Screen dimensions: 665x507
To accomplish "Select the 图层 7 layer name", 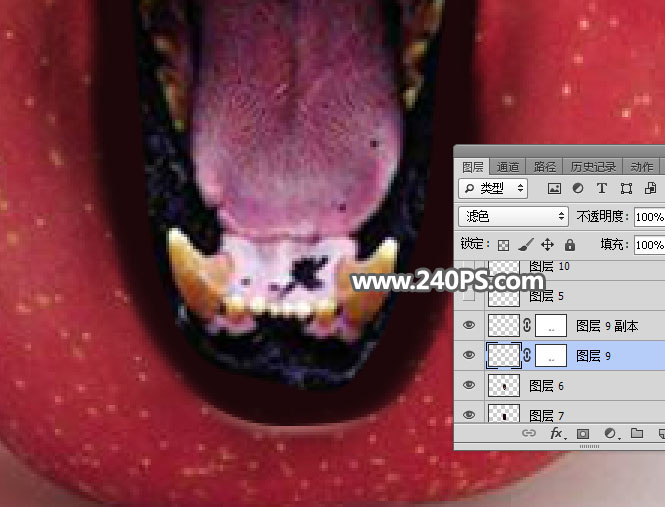I will click(x=546, y=415).
